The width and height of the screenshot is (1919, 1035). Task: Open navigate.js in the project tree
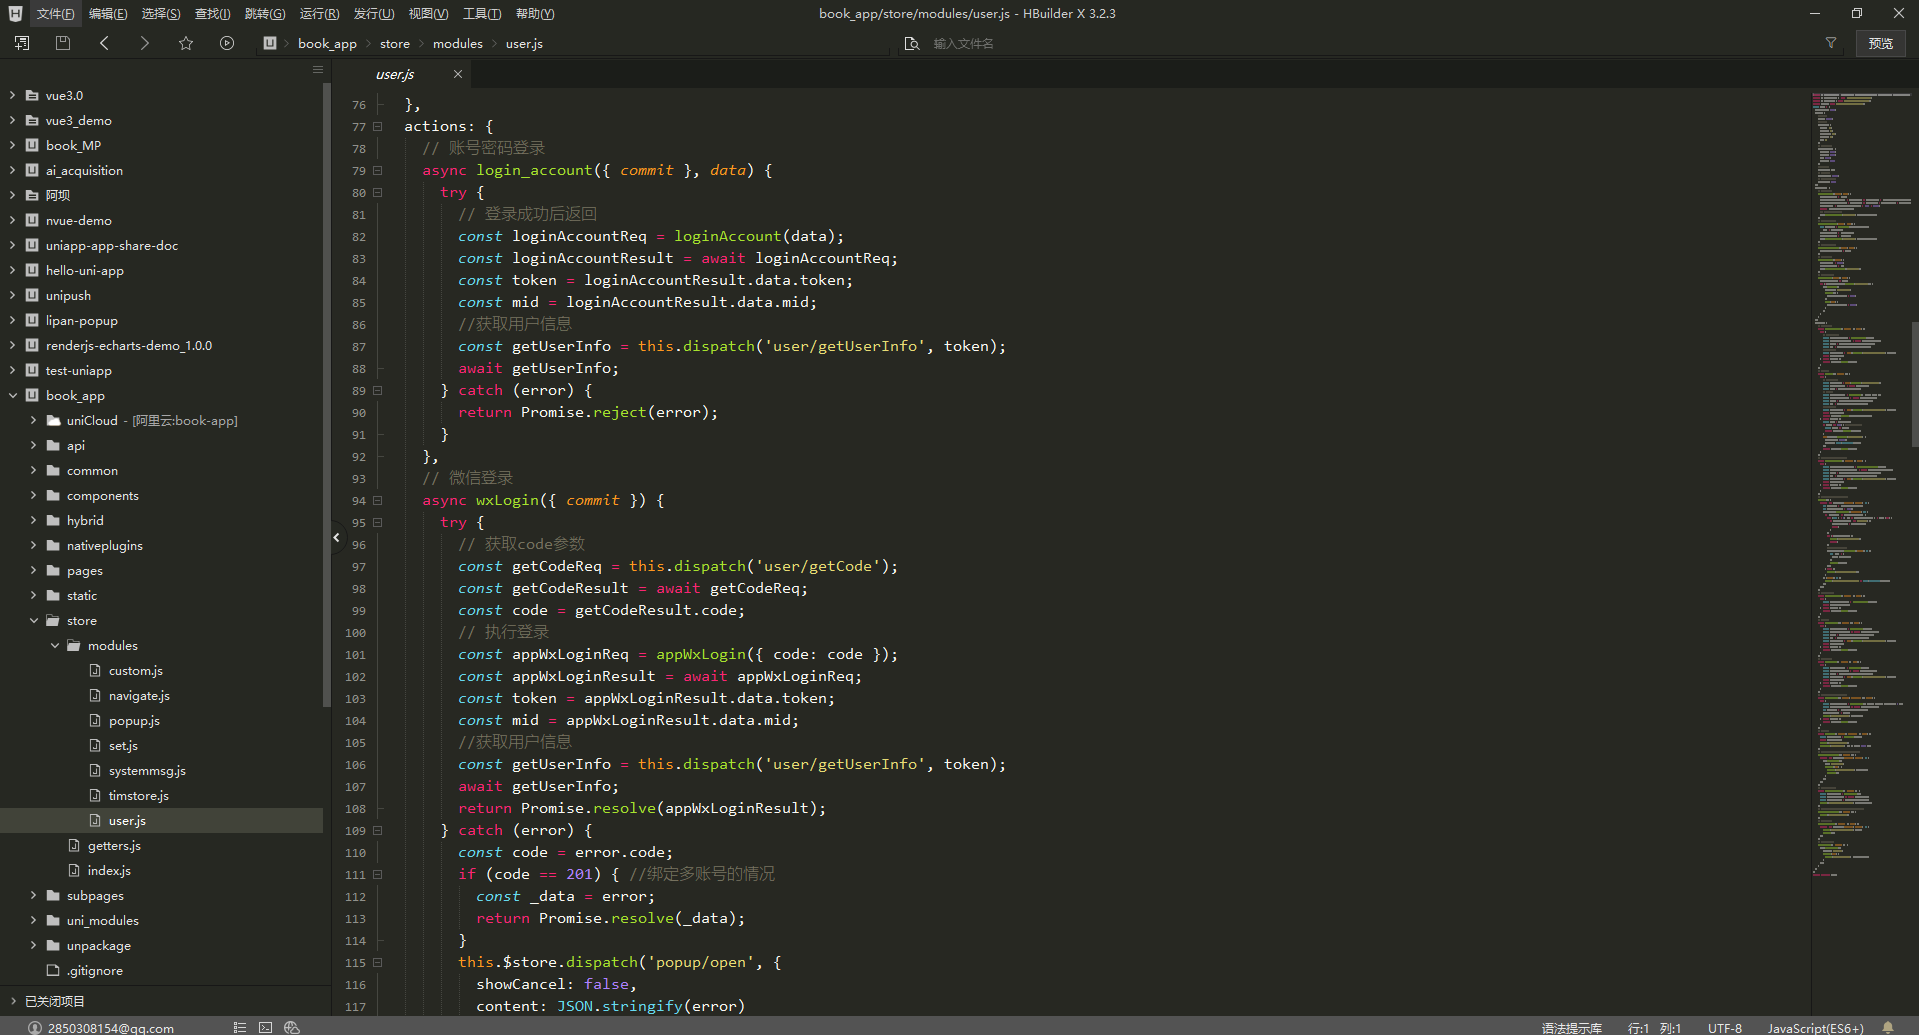[139, 696]
